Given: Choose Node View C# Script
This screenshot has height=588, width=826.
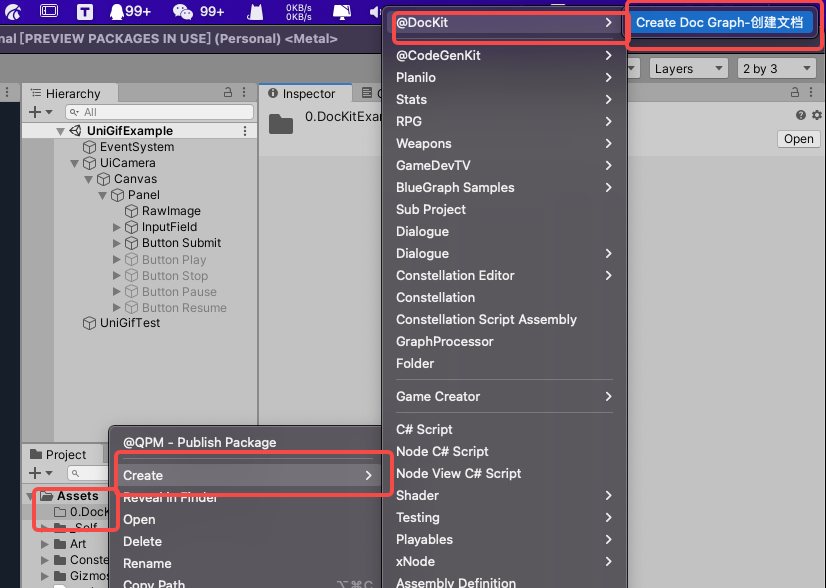Looking at the screenshot, I should coord(505,474).
